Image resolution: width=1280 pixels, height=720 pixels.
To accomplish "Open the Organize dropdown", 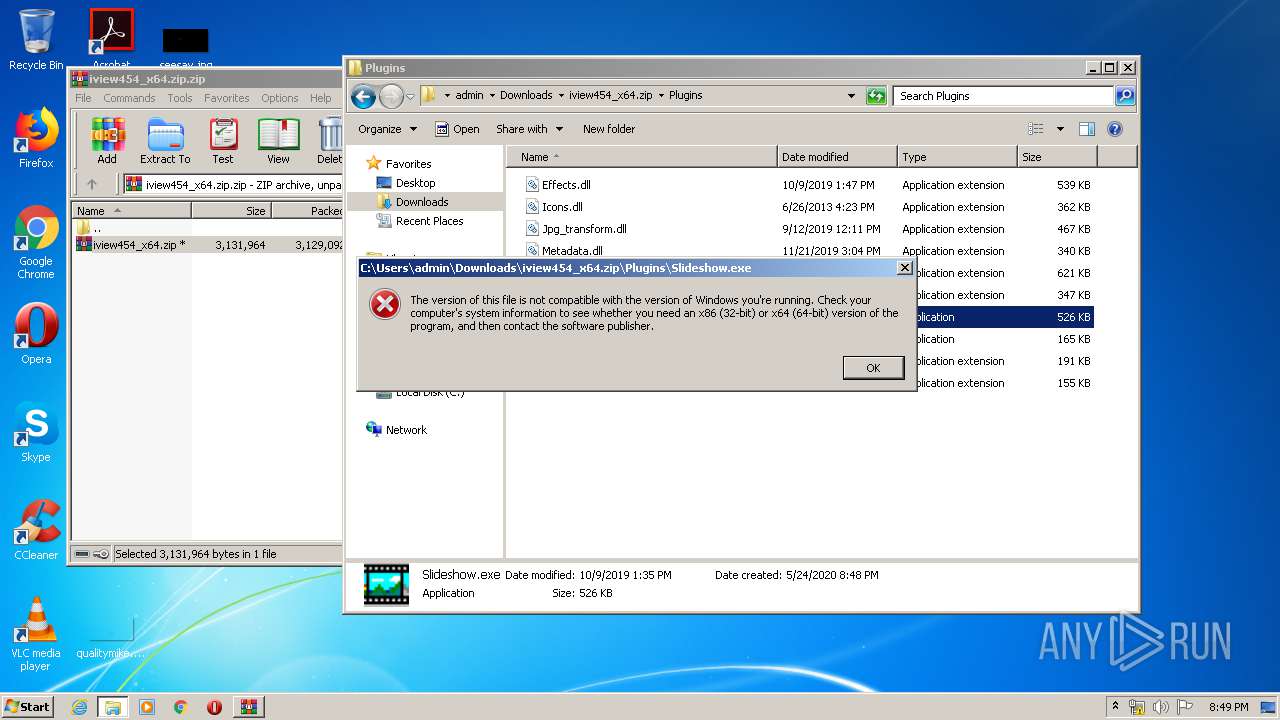I will click(x=387, y=129).
